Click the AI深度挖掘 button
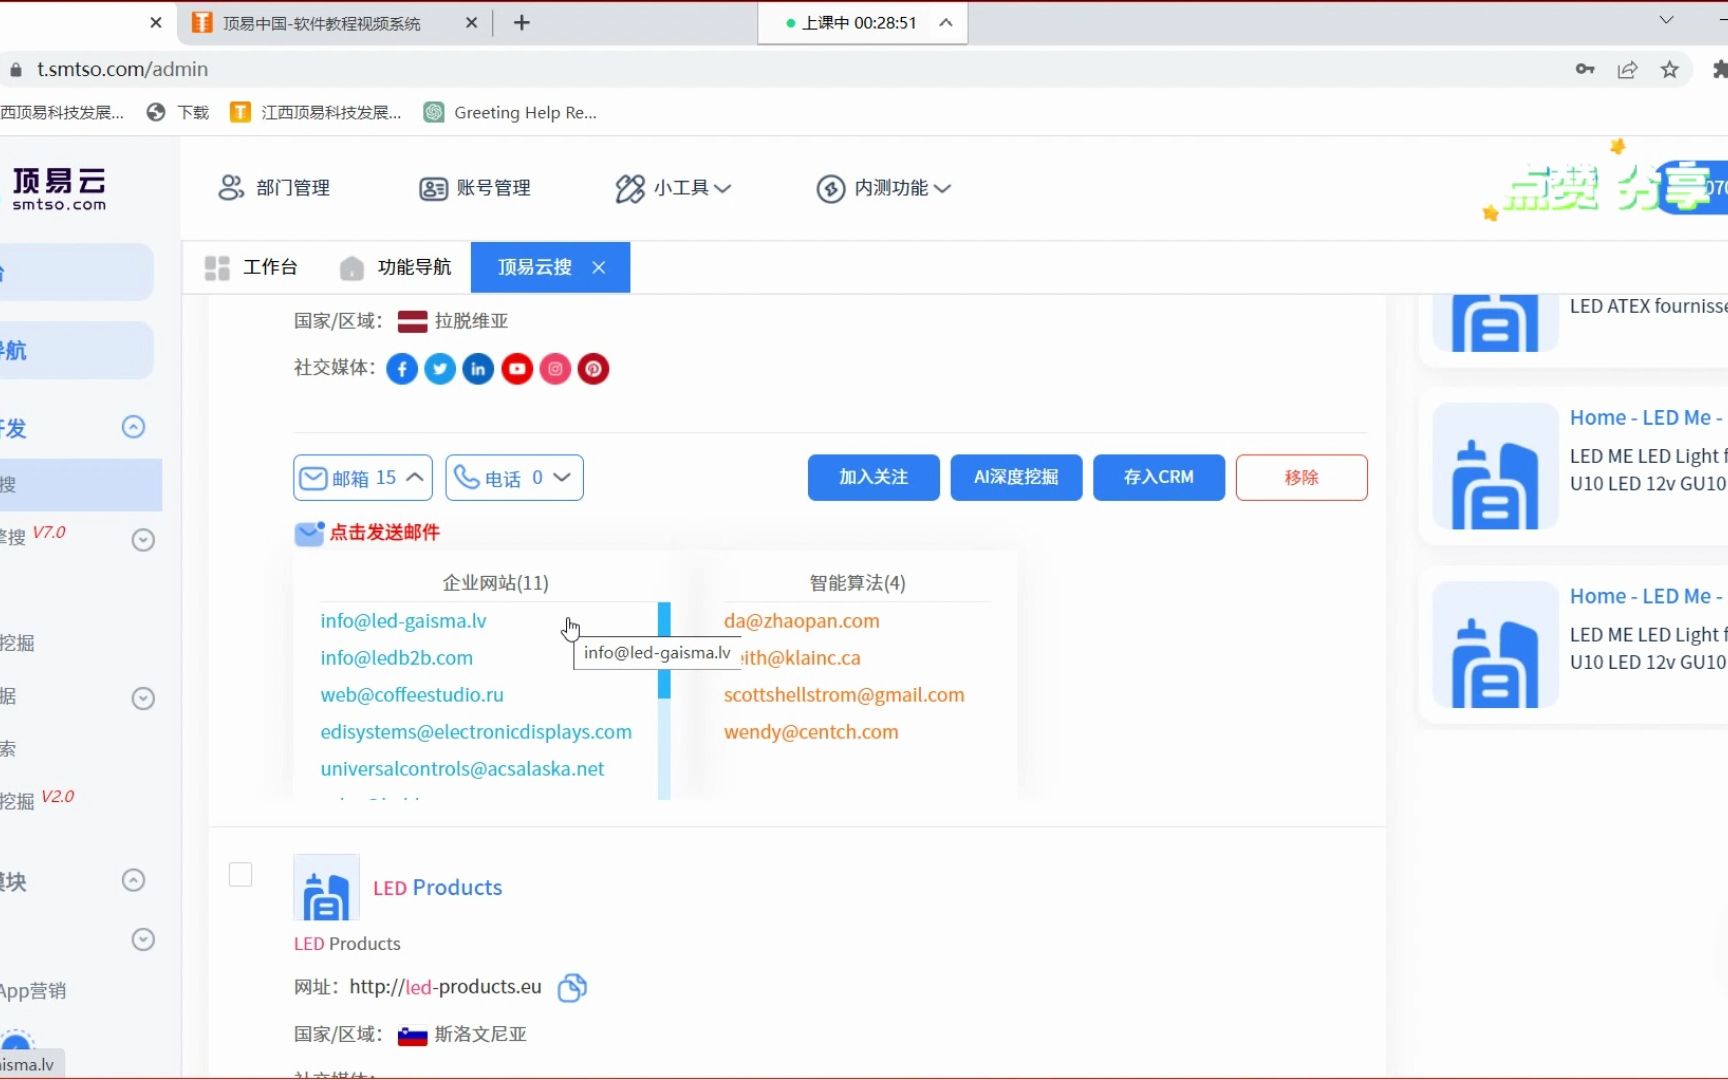Screen dimensions: 1728x1080 [1016, 478]
